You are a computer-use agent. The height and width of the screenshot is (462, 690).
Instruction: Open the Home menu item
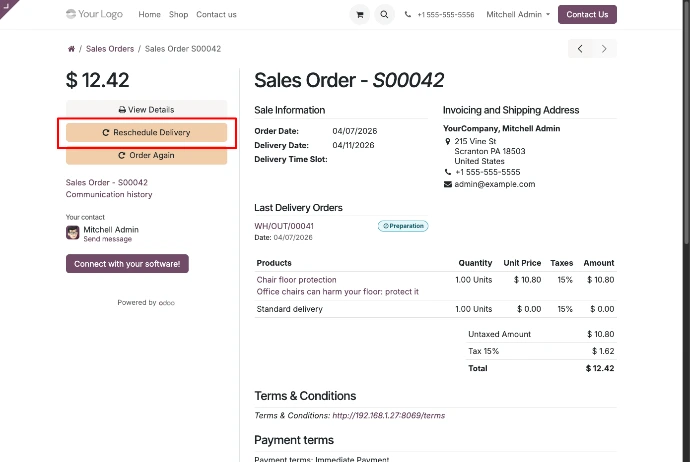[149, 15]
